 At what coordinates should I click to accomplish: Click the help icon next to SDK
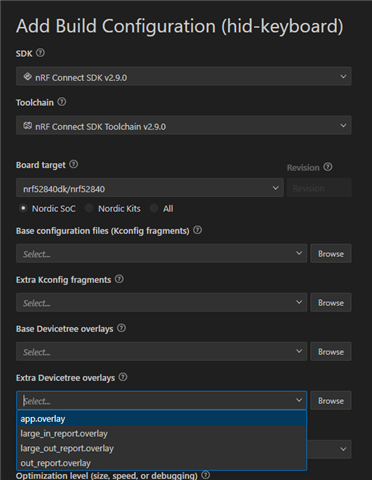coord(40,53)
